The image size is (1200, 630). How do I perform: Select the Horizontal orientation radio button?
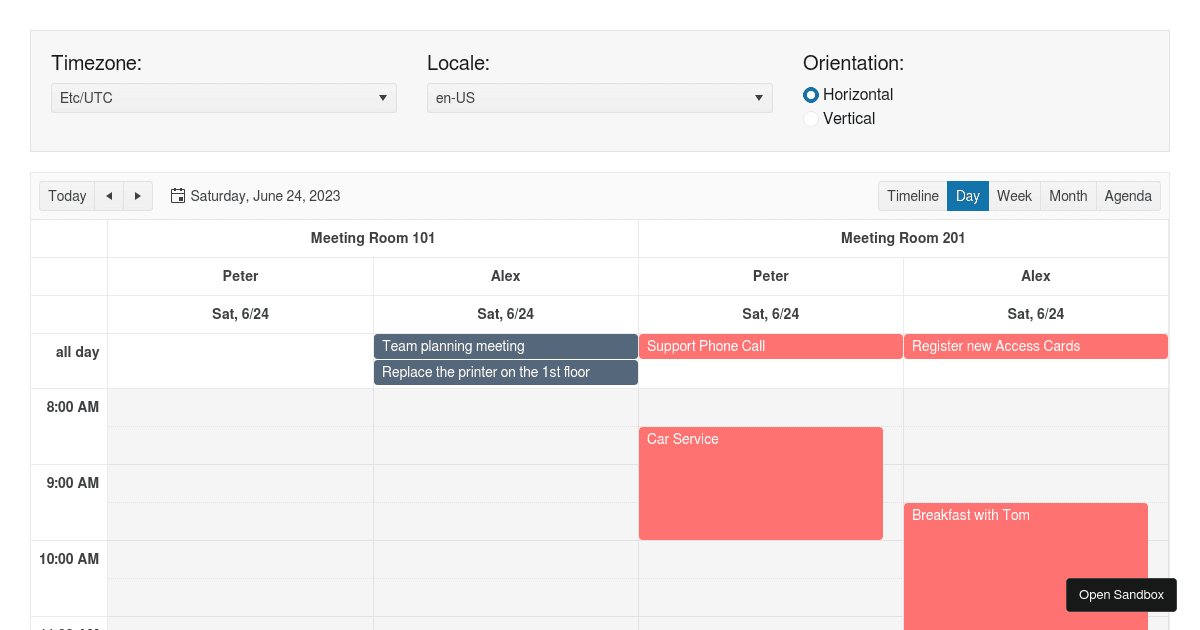pyautogui.click(x=811, y=95)
